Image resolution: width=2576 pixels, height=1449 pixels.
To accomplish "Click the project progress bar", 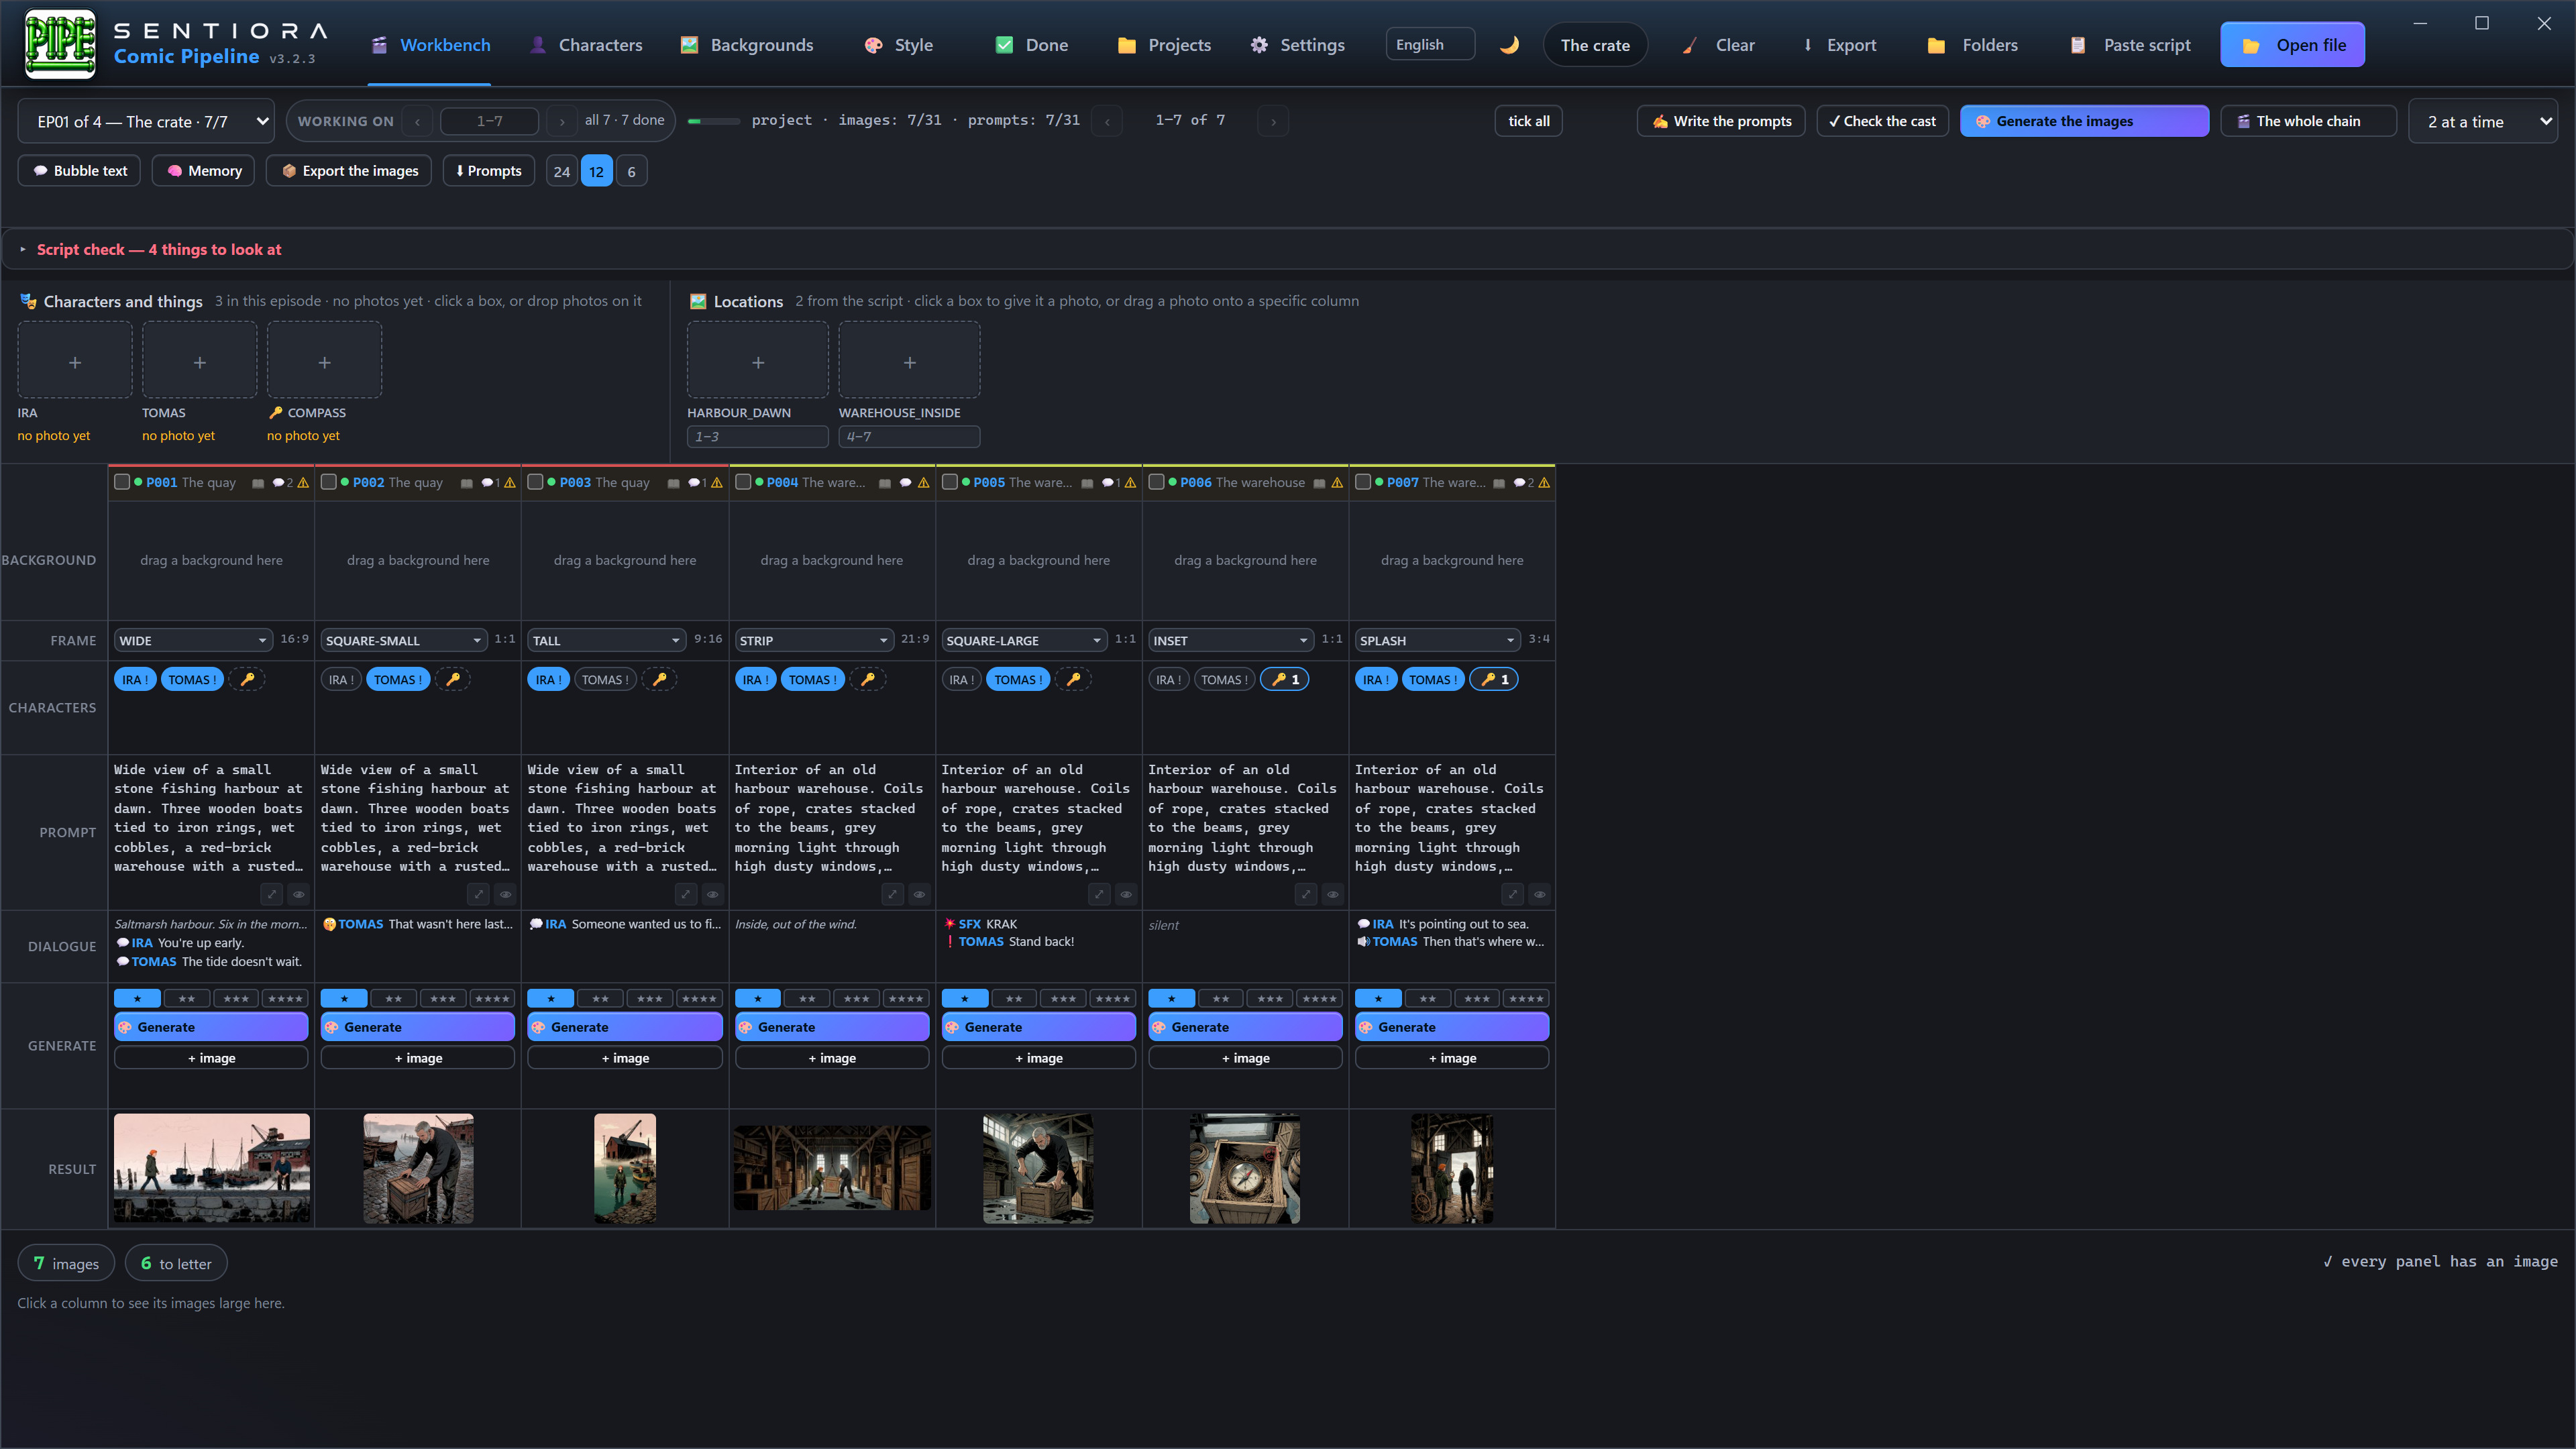I will [x=714, y=121].
